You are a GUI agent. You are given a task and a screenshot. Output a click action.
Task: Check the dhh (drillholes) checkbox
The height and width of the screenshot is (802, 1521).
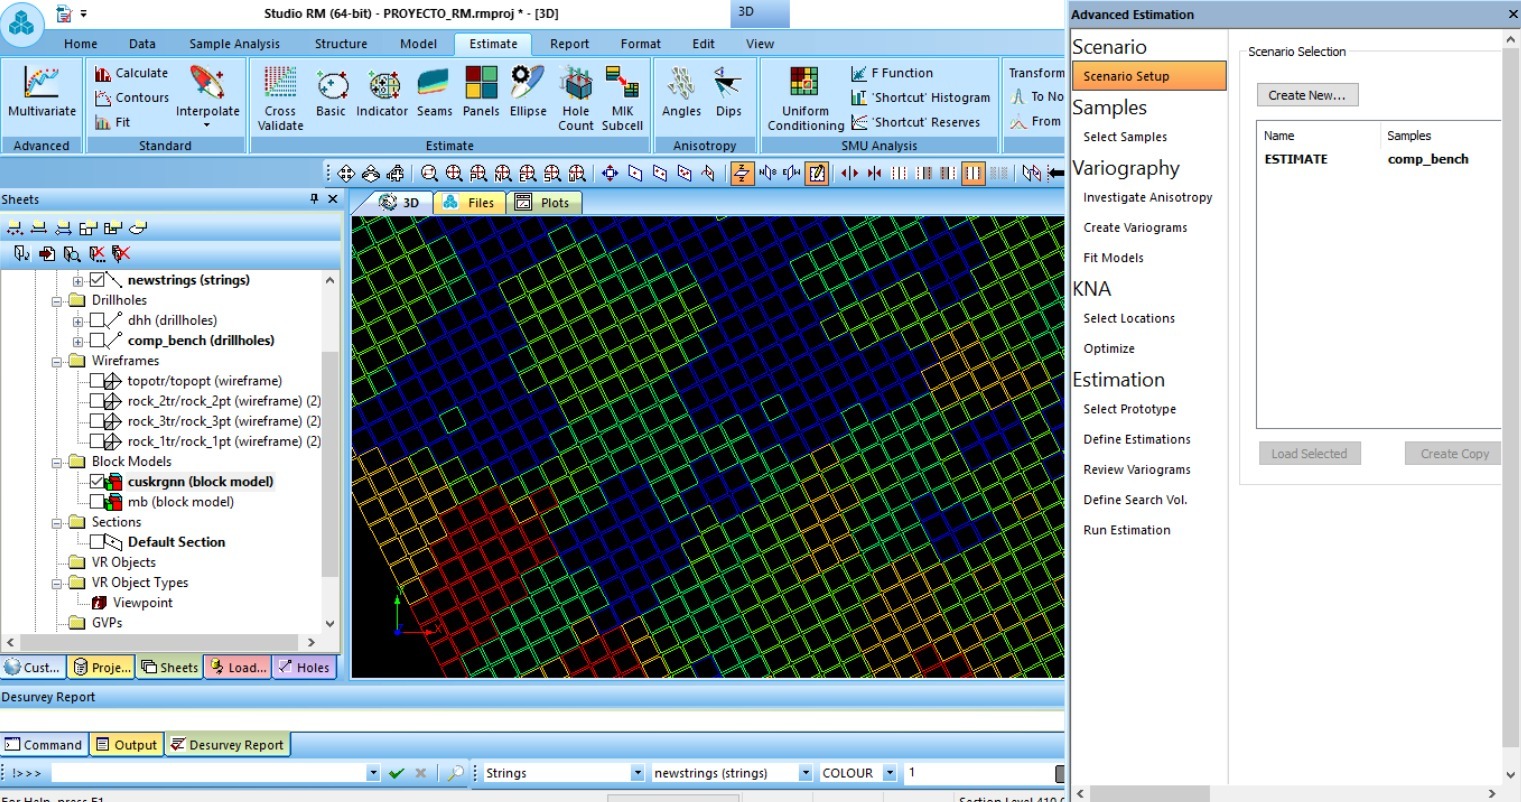coord(97,320)
